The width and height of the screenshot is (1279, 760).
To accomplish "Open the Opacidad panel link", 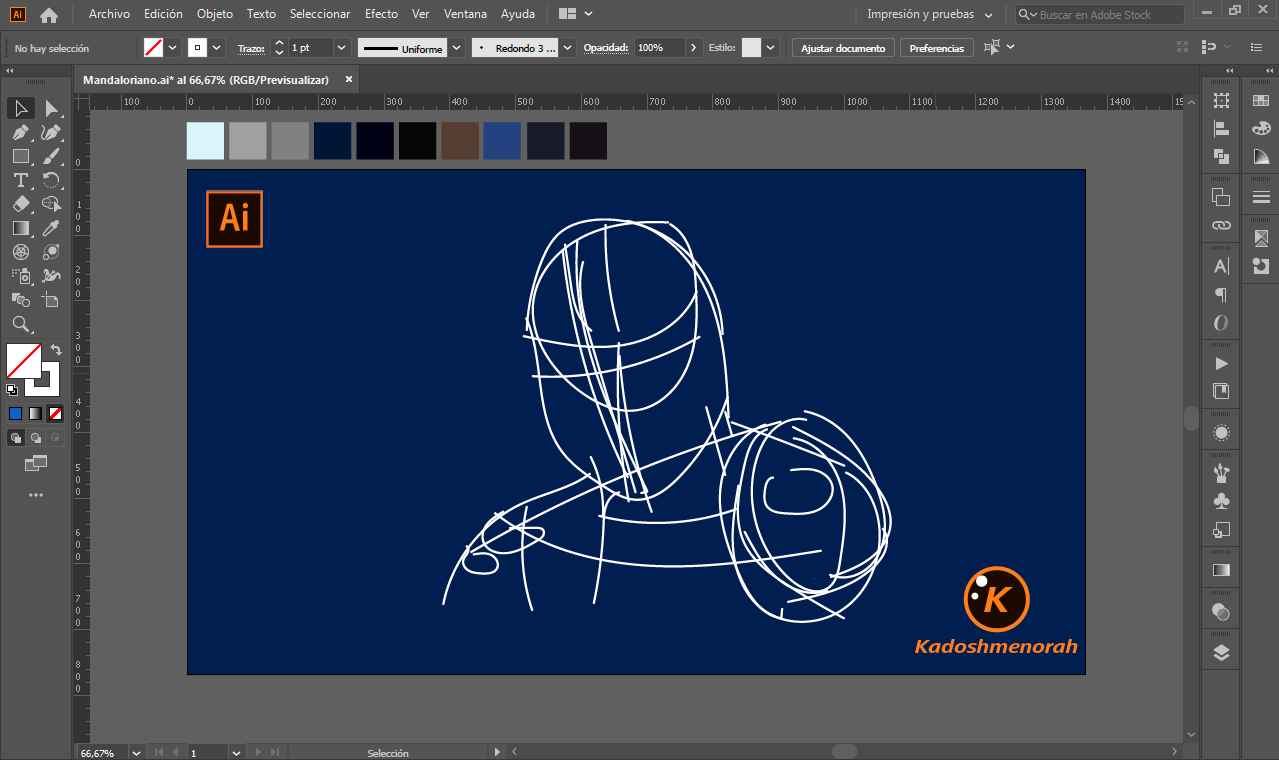I will tap(605, 48).
